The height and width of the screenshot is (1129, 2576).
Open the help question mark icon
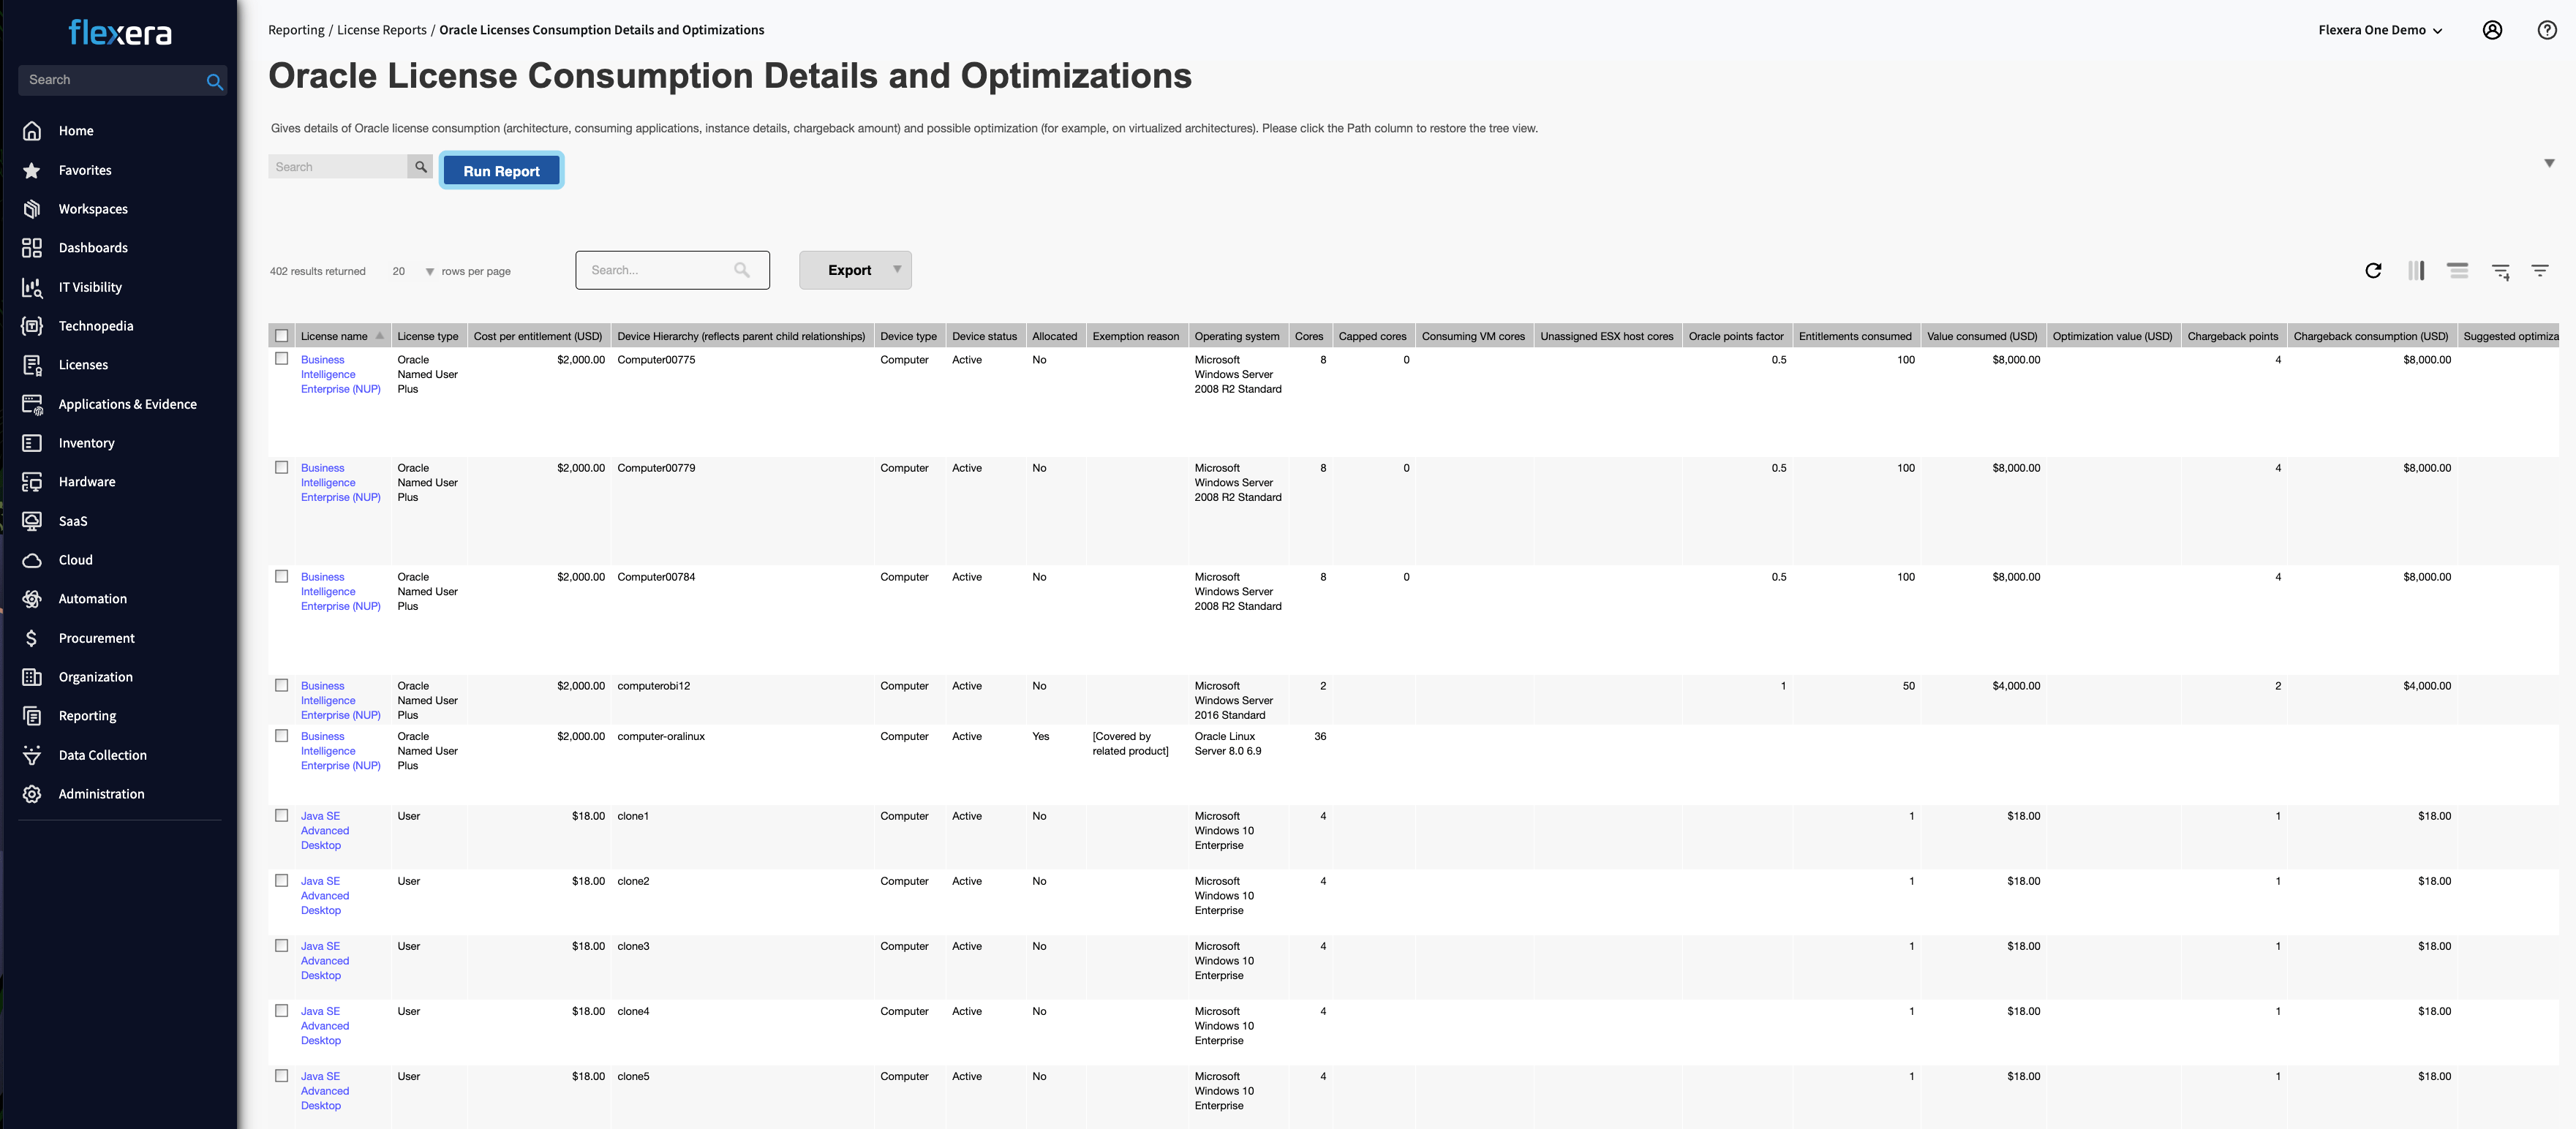[2547, 30]
